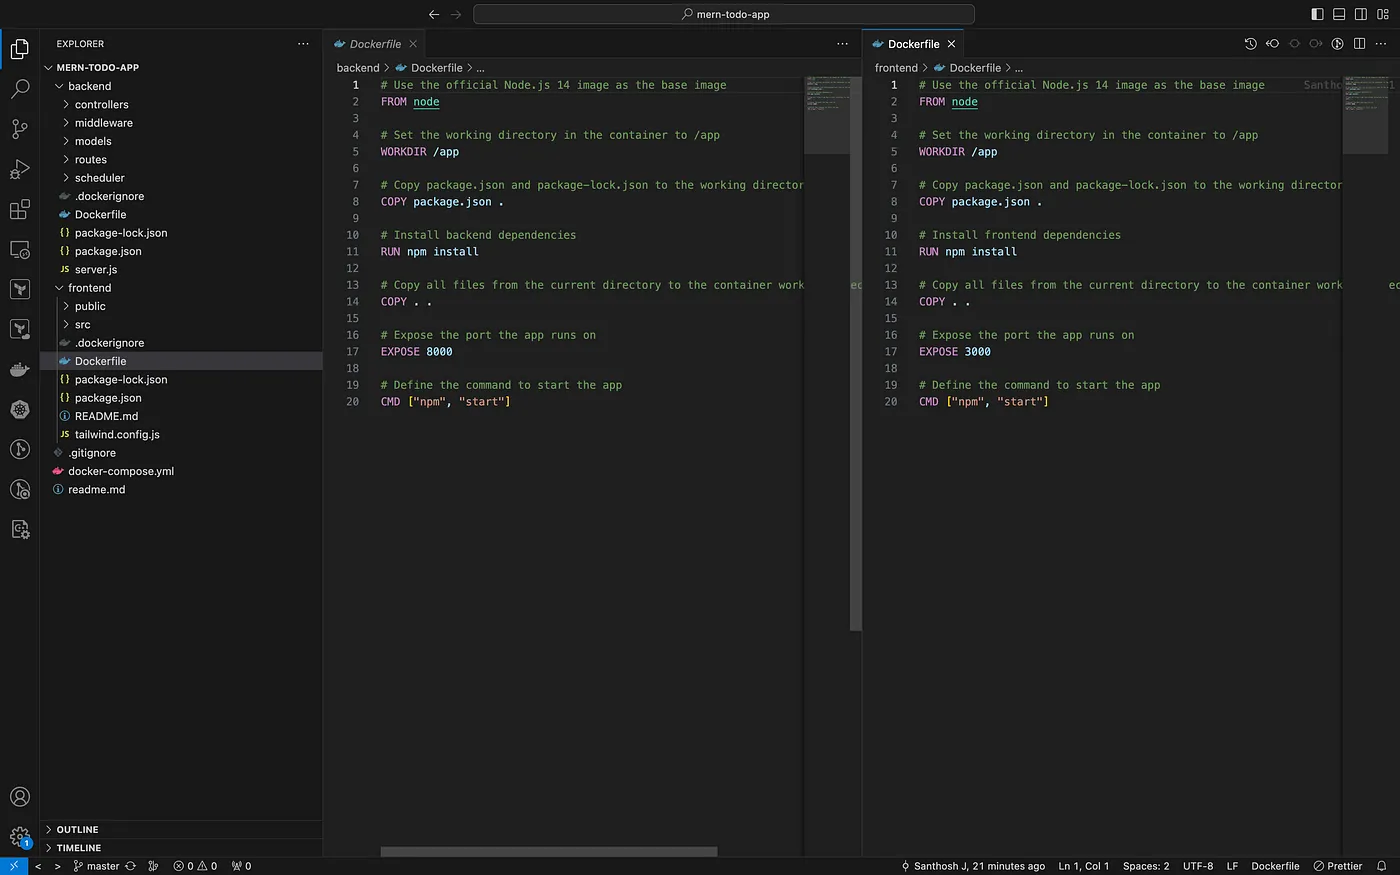Screen dimensions: 1400x875
Task: Close the left Dockerfile tab
Action: click(x=413, y=44)
